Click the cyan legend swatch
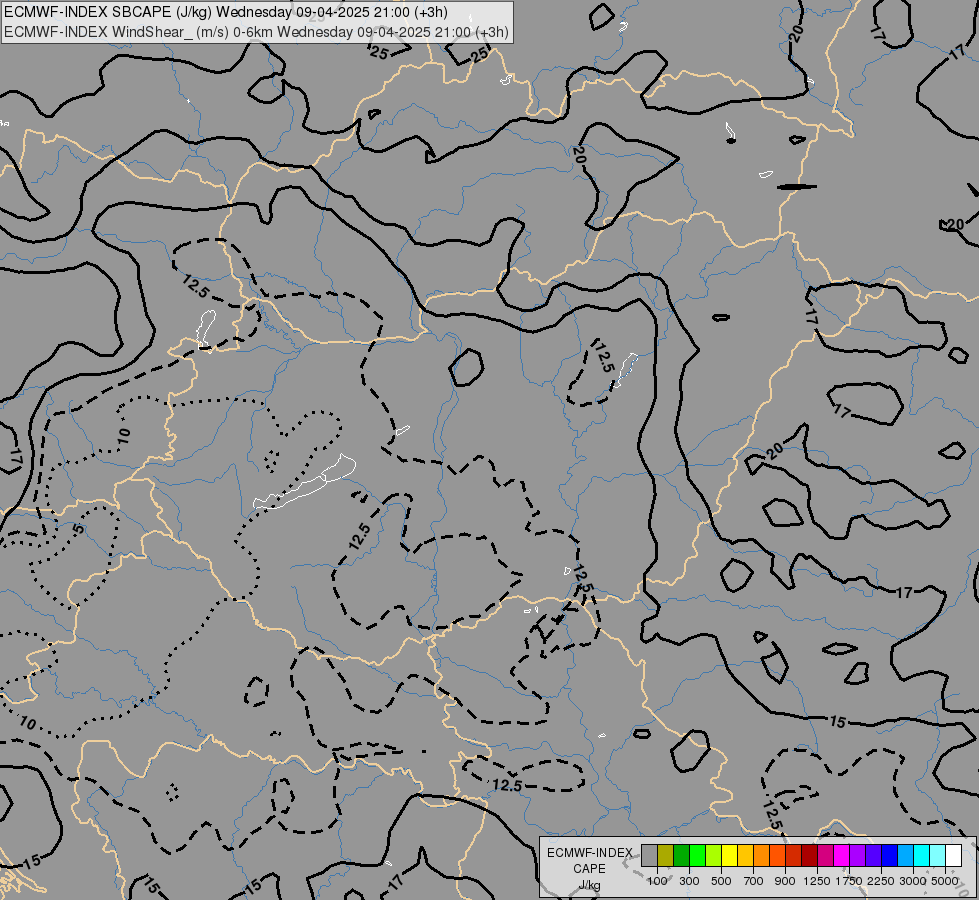979x900 pixels. pos(921,856)
